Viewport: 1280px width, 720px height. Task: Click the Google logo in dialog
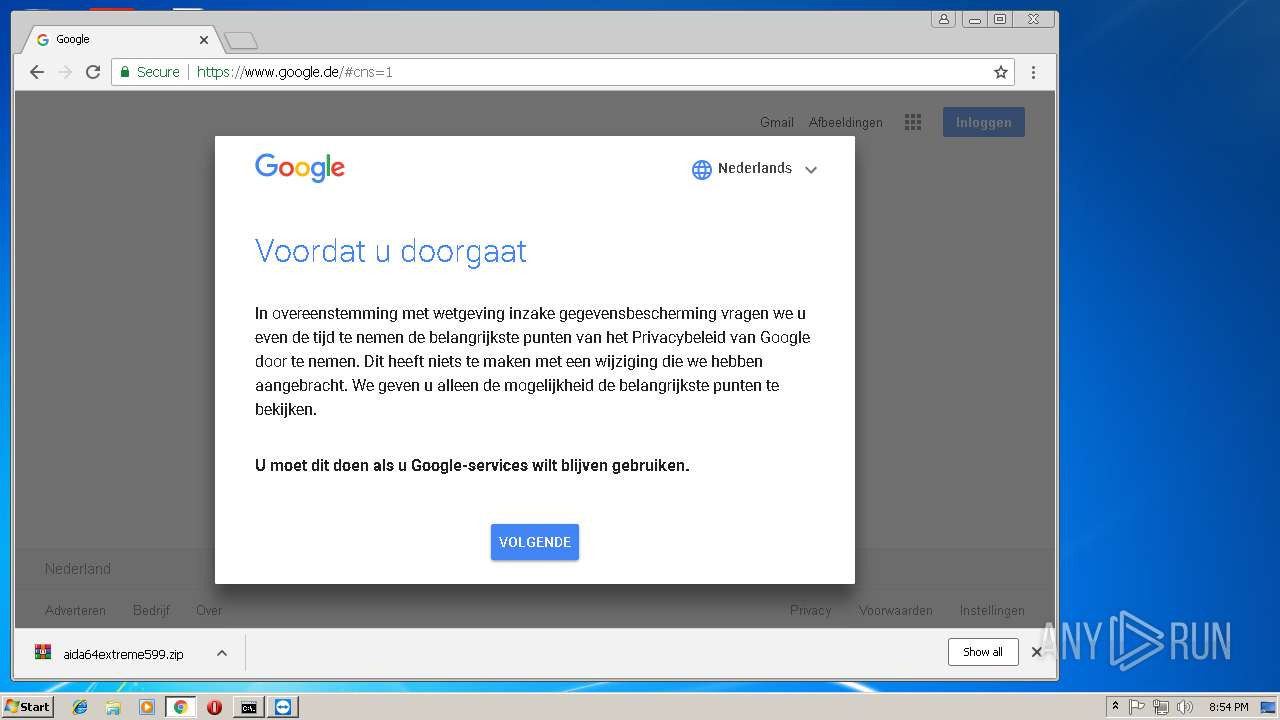pyautogui.click(x=300, y=167)
